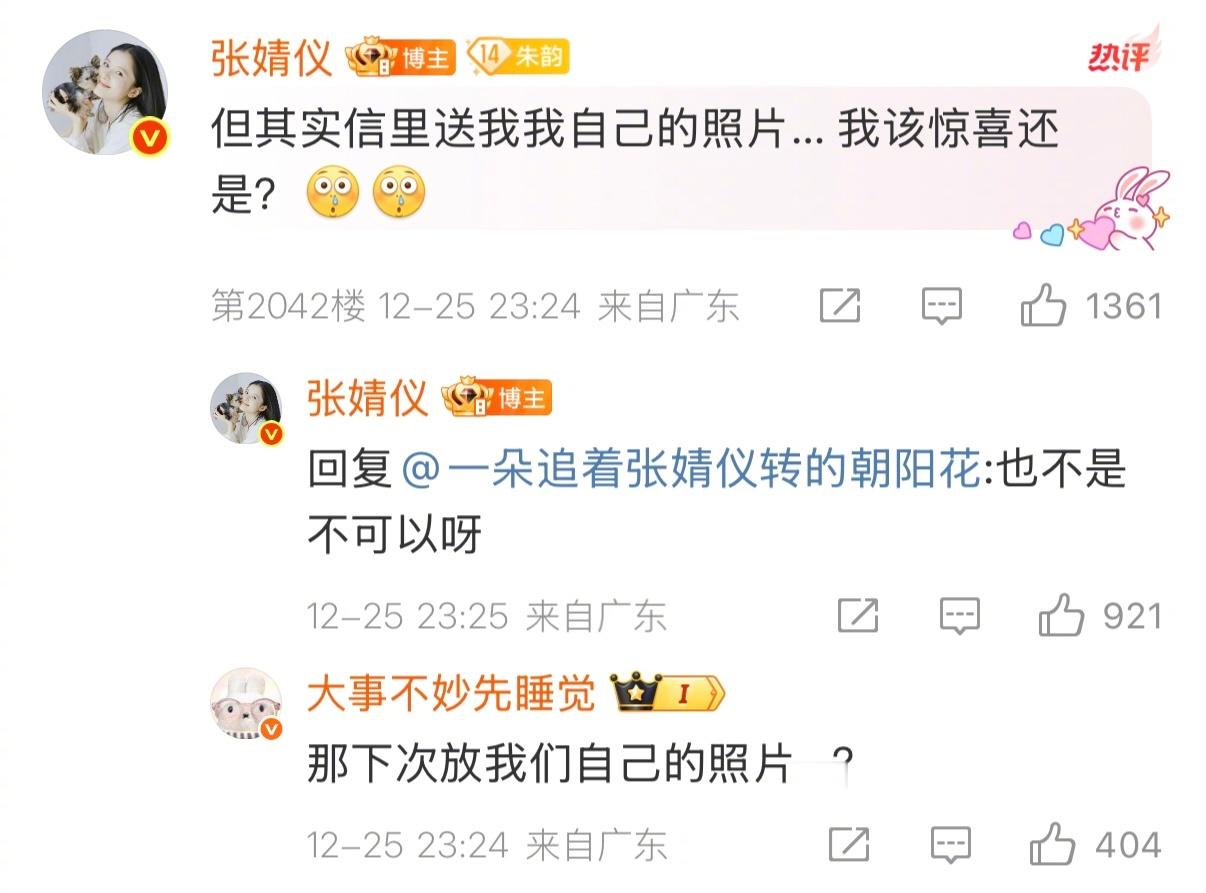The height and width of the screenshot is (893, 1206).
Task: Repost 大事不妙先睡觉's comment
Action: point(849,846)
